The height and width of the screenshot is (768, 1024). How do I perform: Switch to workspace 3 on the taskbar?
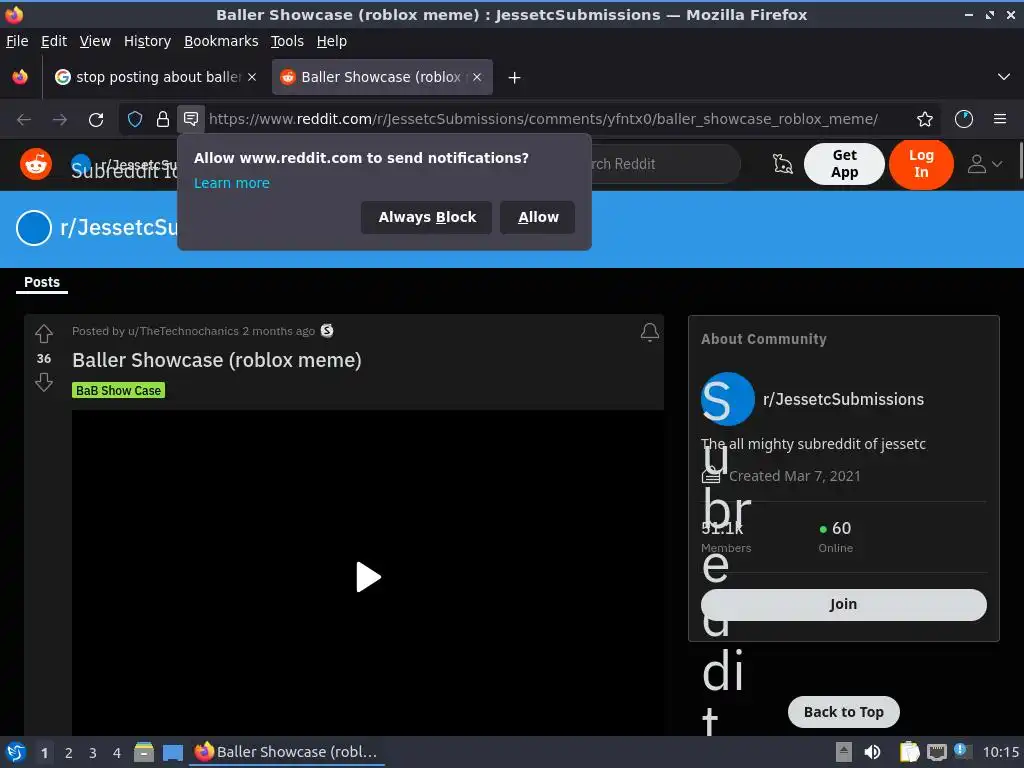93,753
